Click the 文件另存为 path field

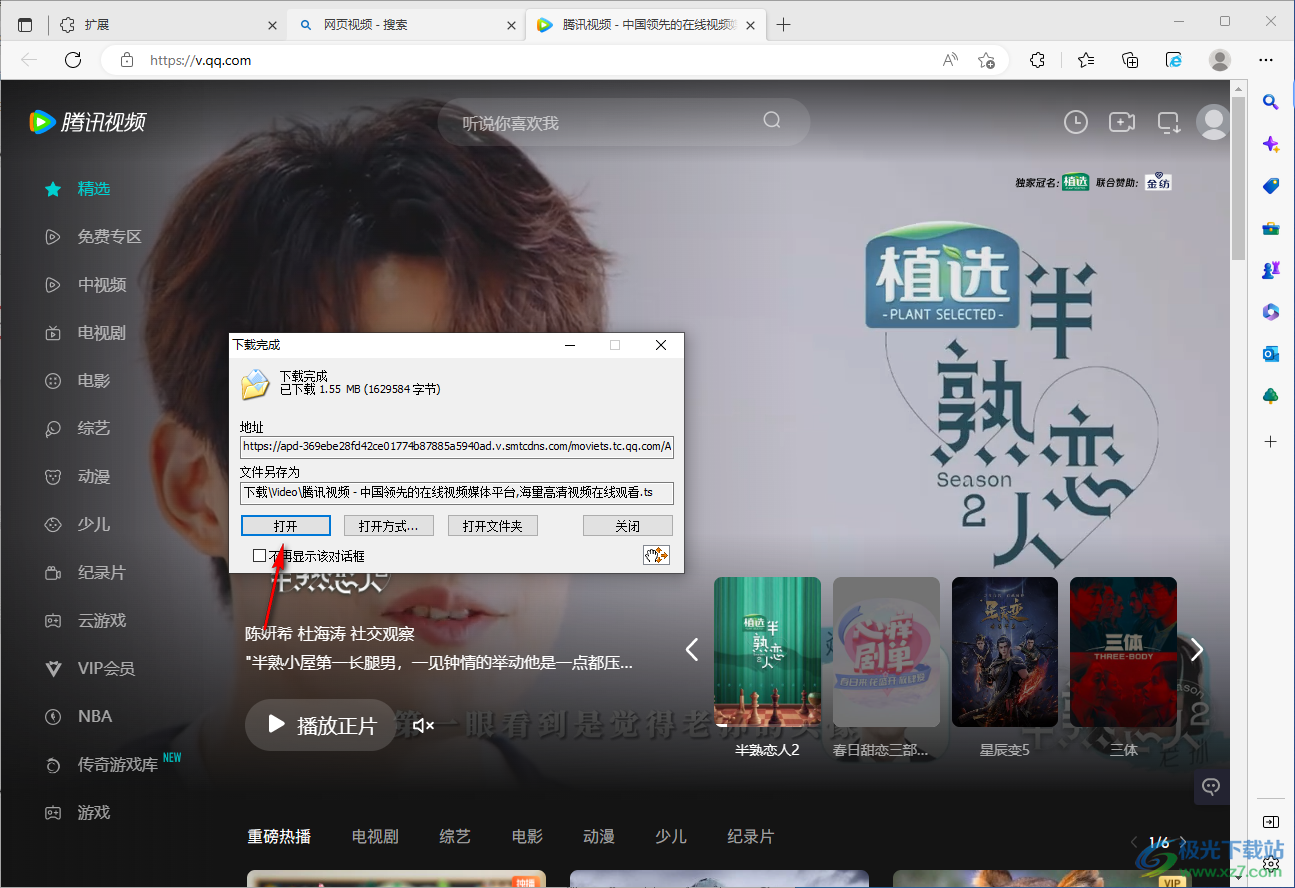pyautogui.click(x=457, y=492)
